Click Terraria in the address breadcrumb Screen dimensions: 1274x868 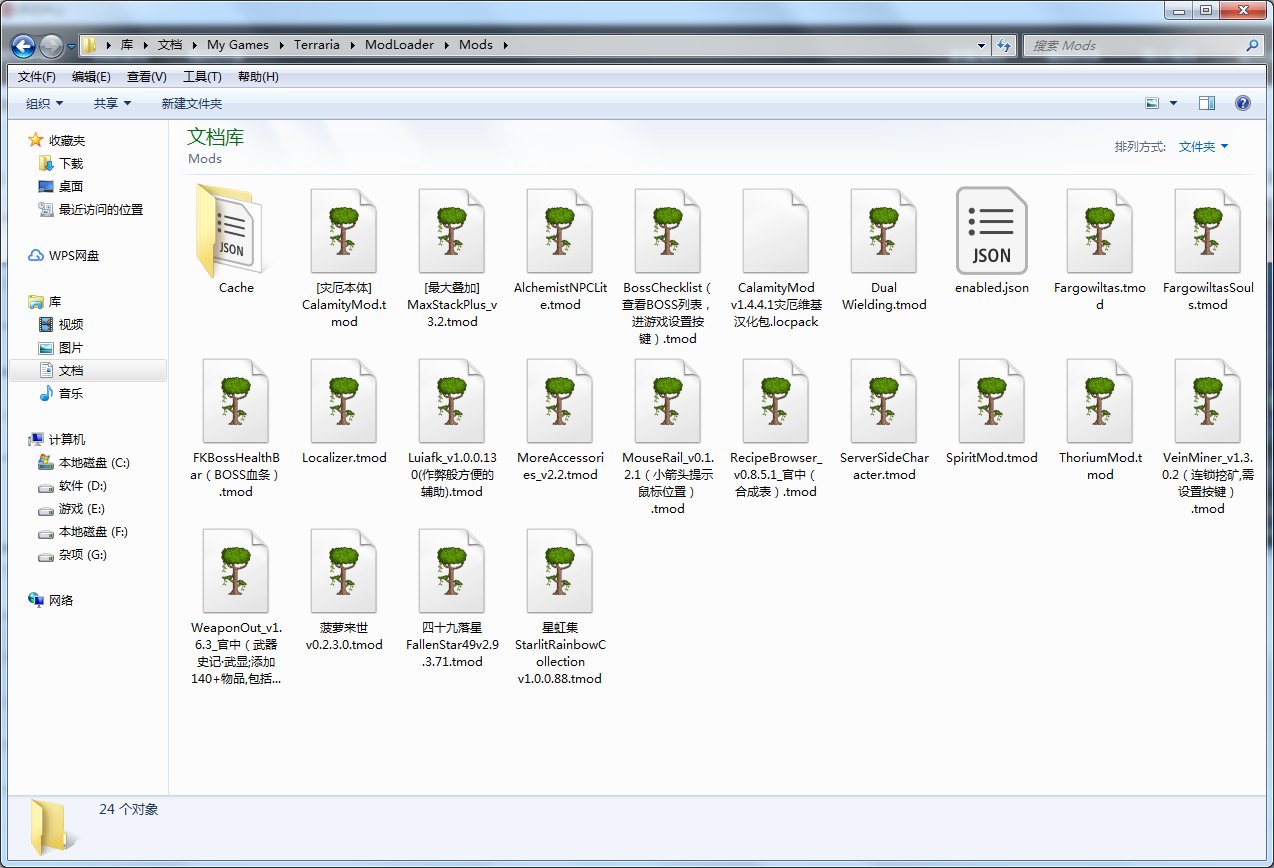(x=317, y=45)
